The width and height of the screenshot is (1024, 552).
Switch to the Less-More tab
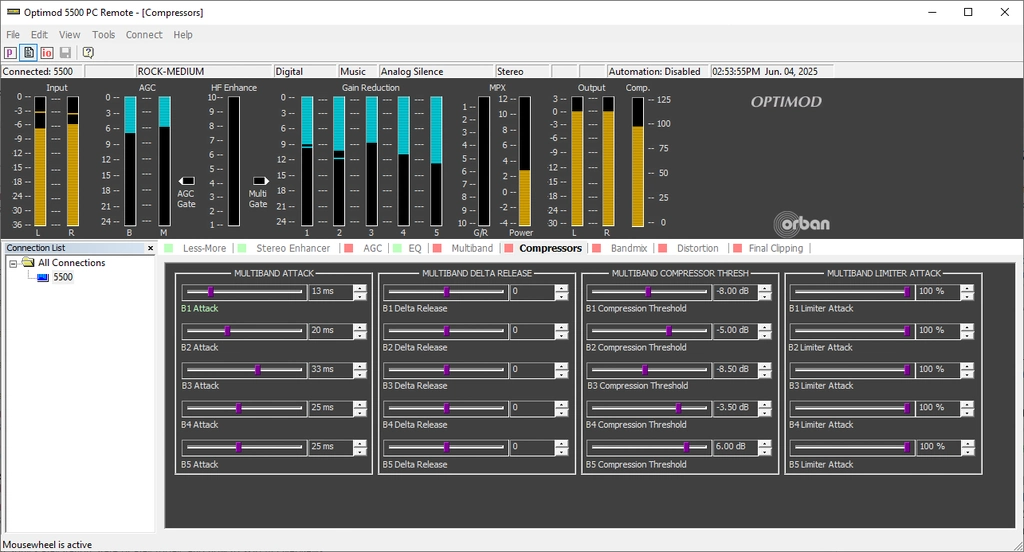click(204, 248)
